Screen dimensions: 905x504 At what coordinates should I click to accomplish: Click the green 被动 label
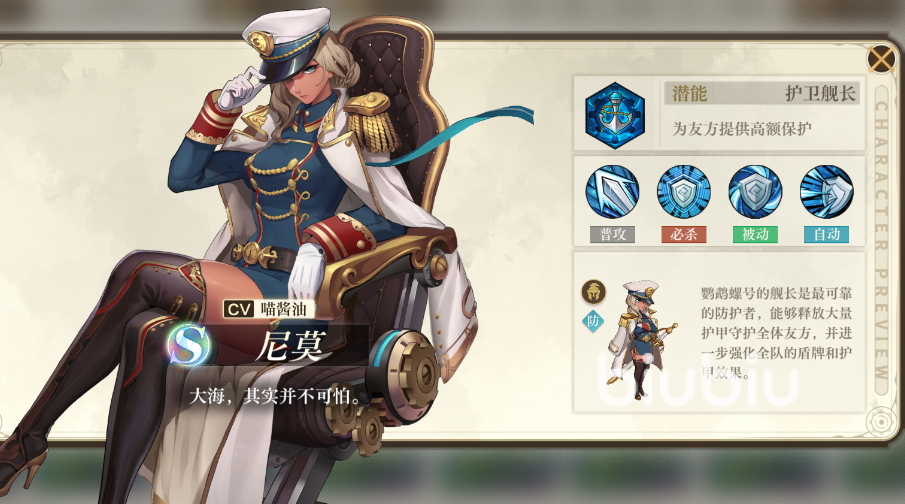[755, 234]
